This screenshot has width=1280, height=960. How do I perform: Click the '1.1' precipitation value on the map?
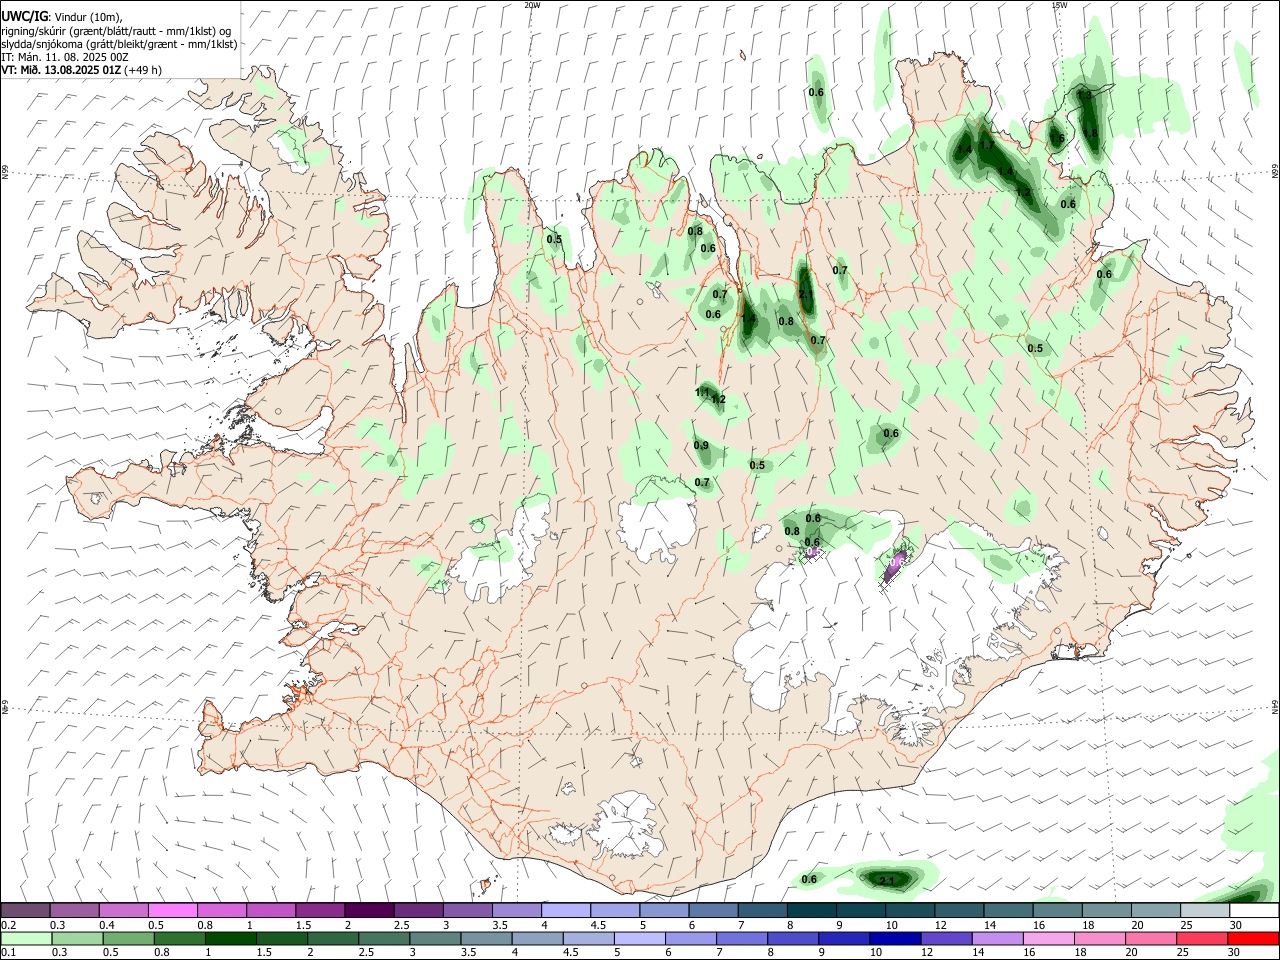click(x=702, y=392)
